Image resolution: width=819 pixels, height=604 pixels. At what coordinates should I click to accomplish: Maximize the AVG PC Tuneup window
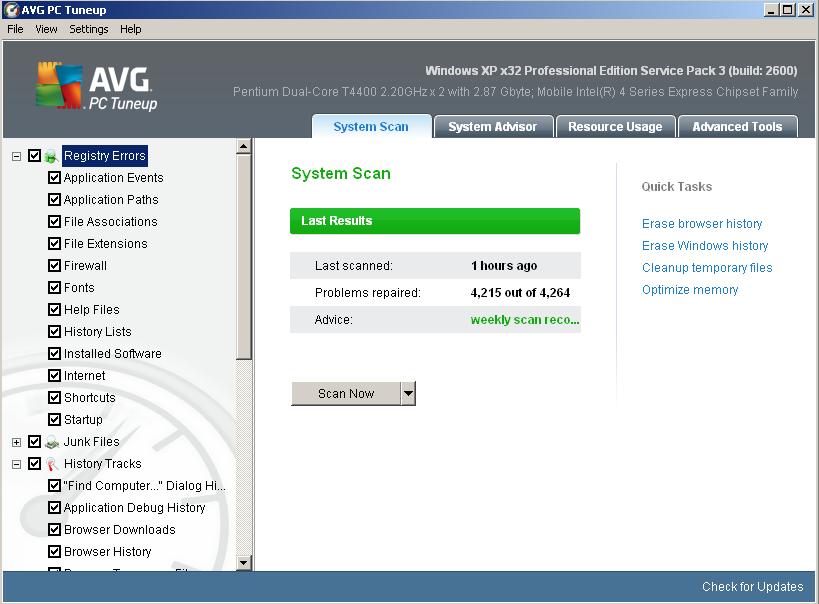pos(788,10)
